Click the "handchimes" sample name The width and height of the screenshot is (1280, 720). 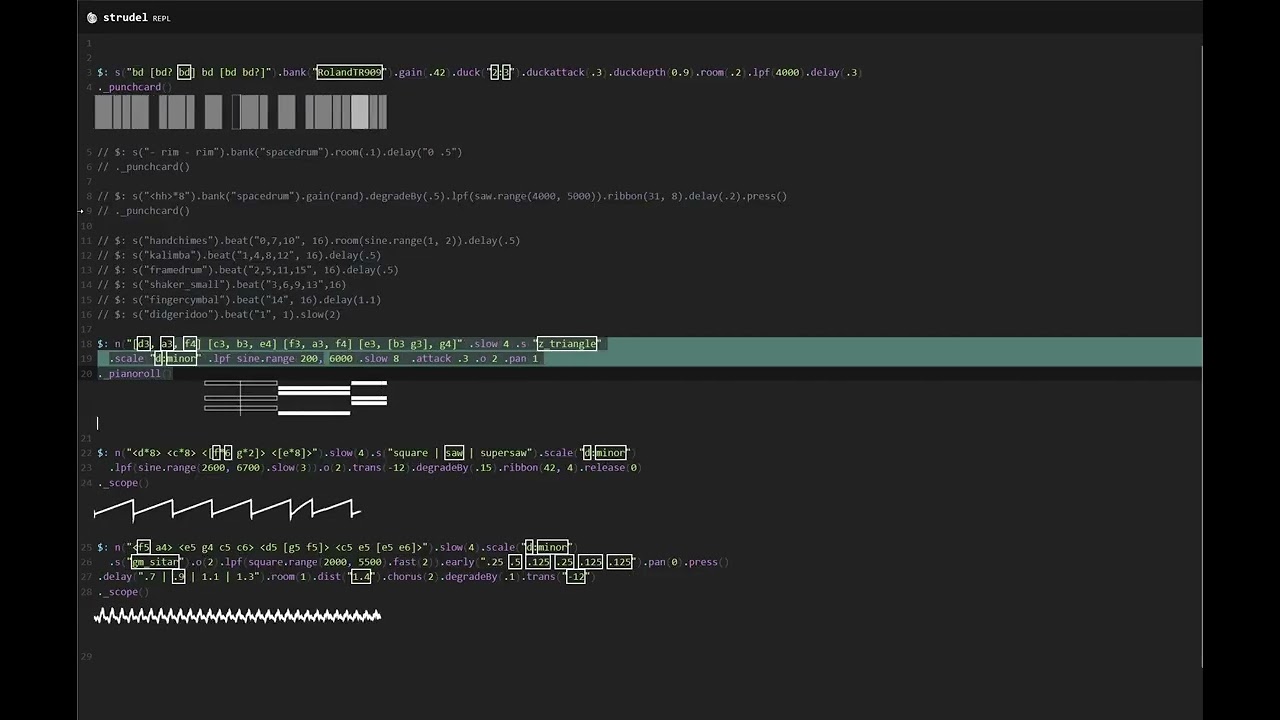tap(179, 241)
